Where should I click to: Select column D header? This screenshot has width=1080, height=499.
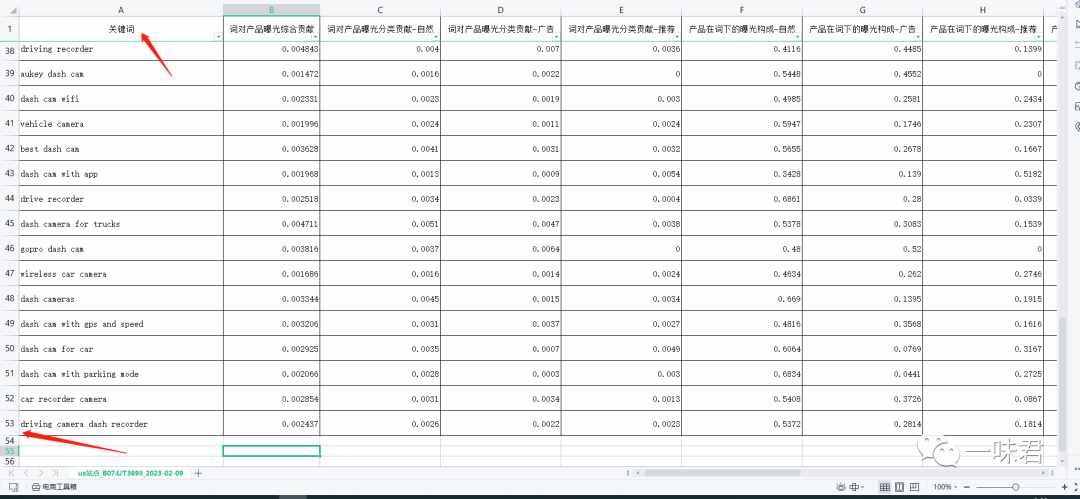(500, 10)
